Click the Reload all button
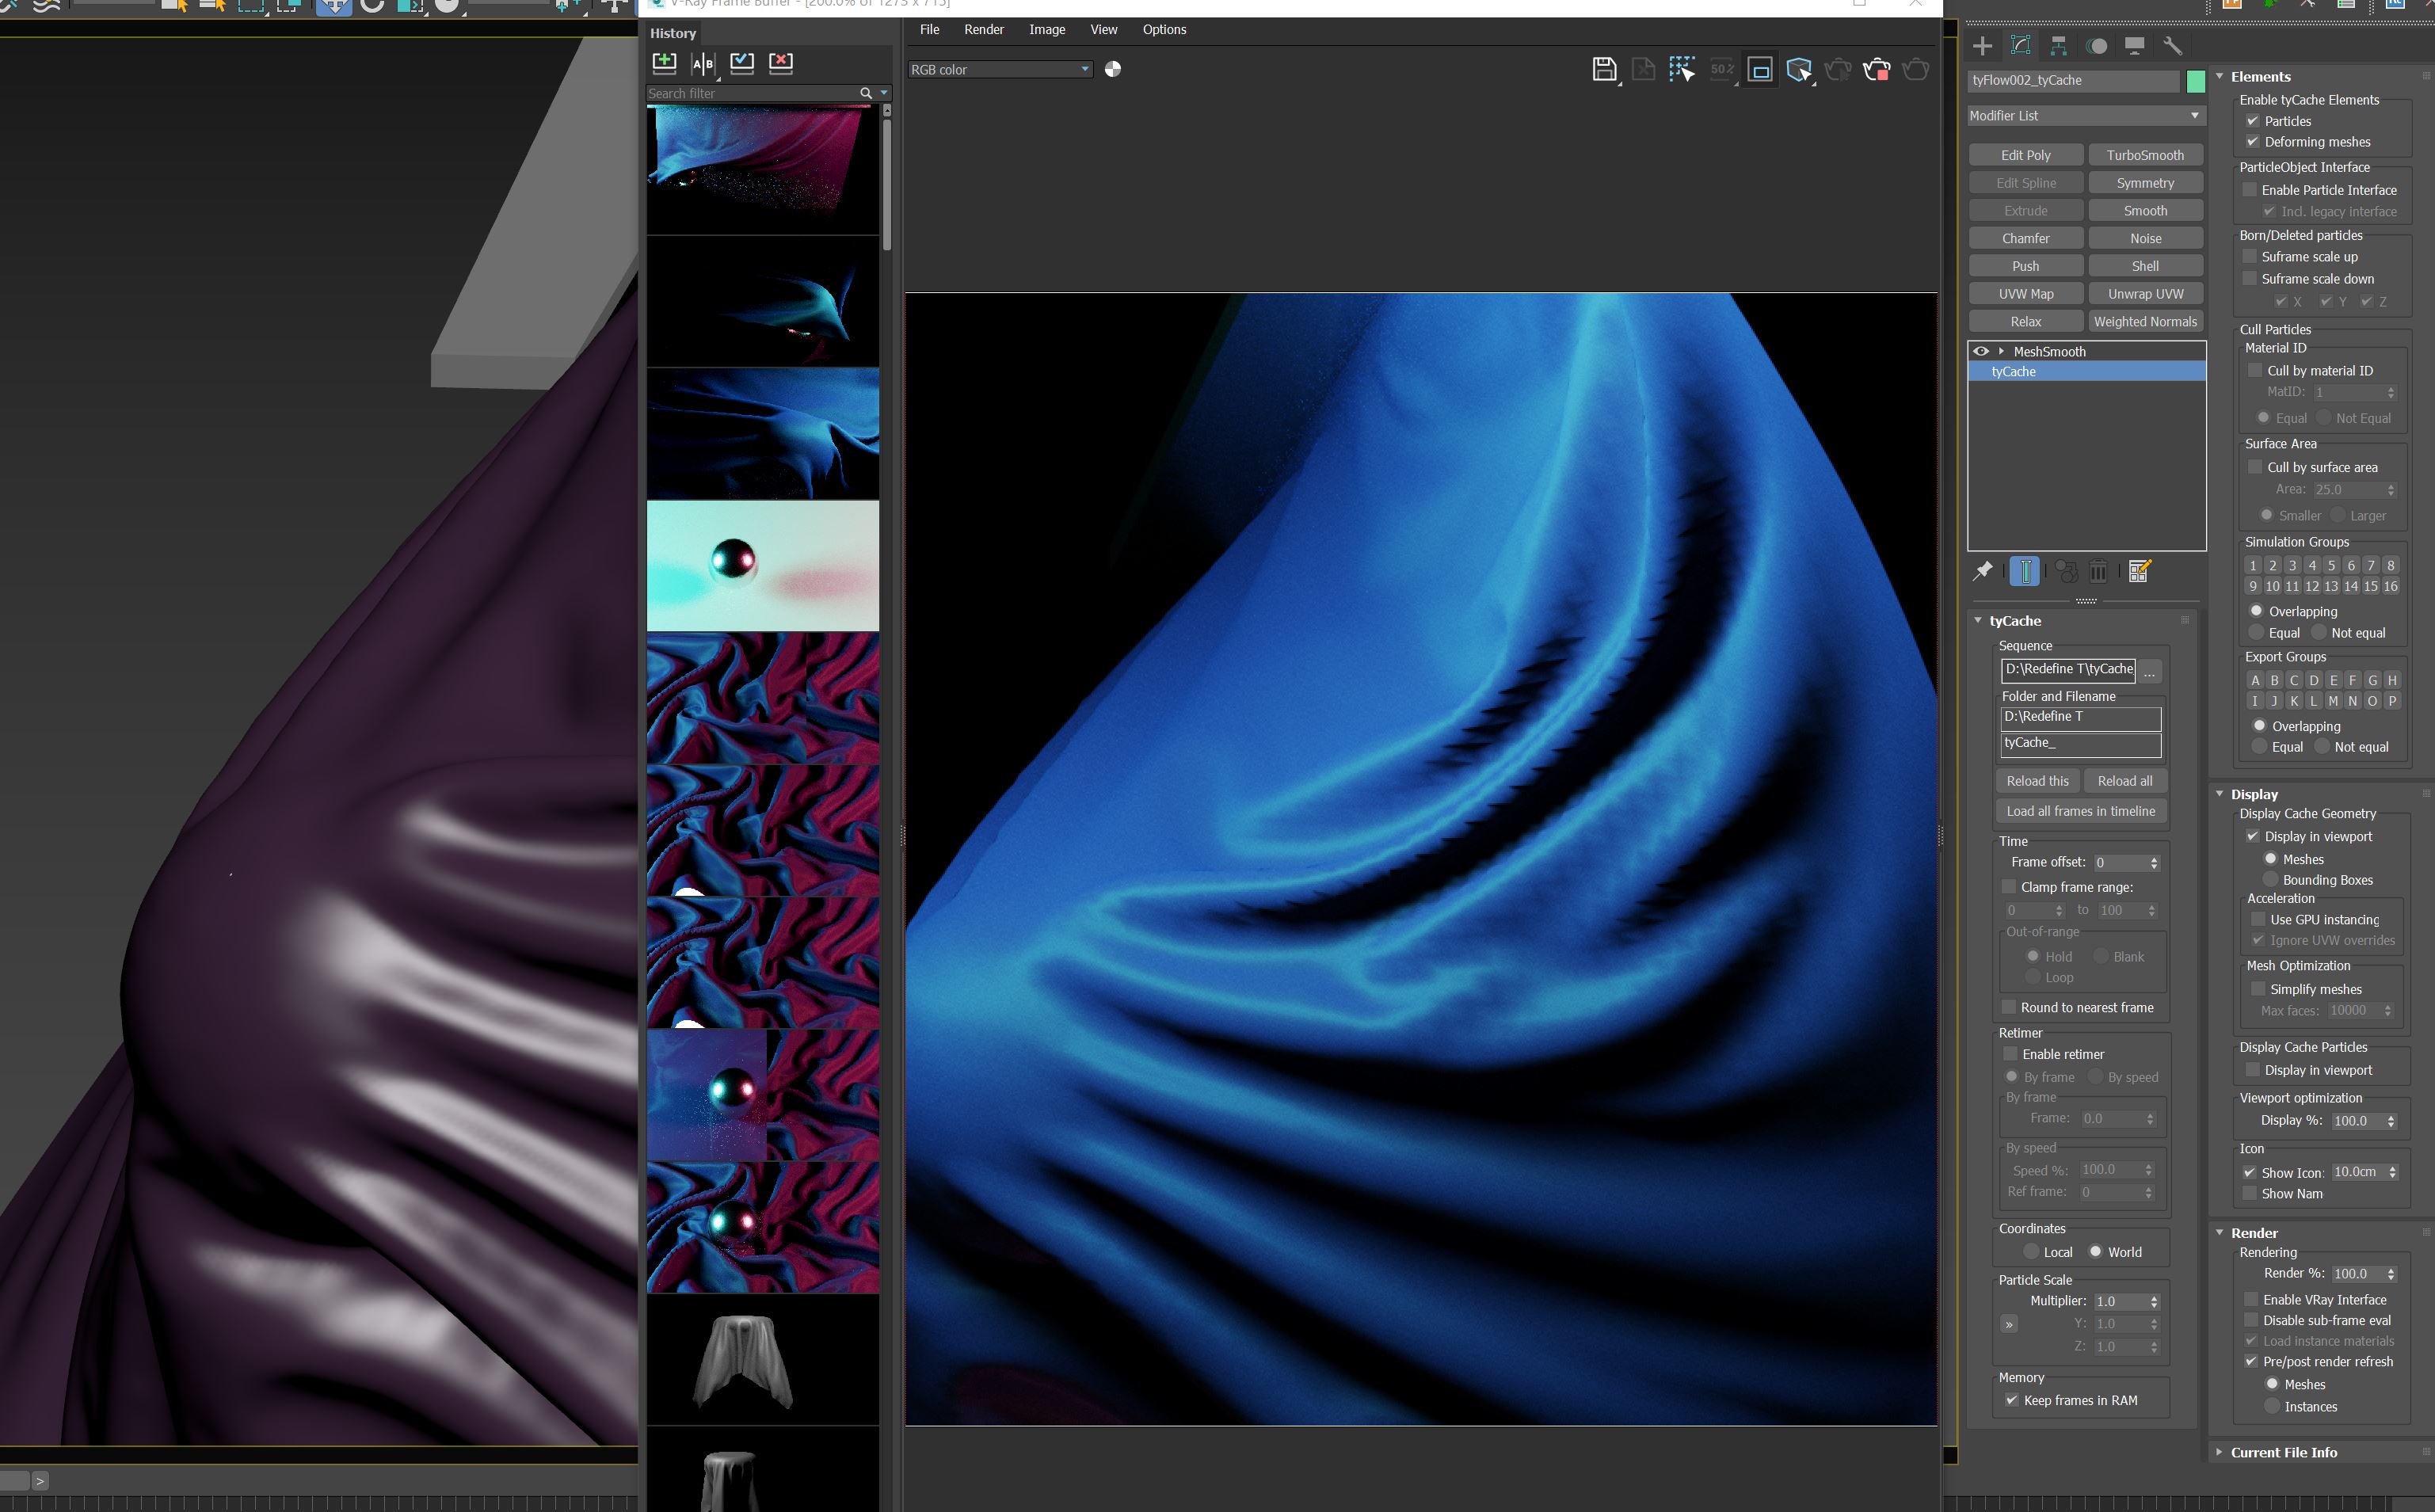The width and height of the screenshot is (2435, 1512). (x=2124, y=781)
